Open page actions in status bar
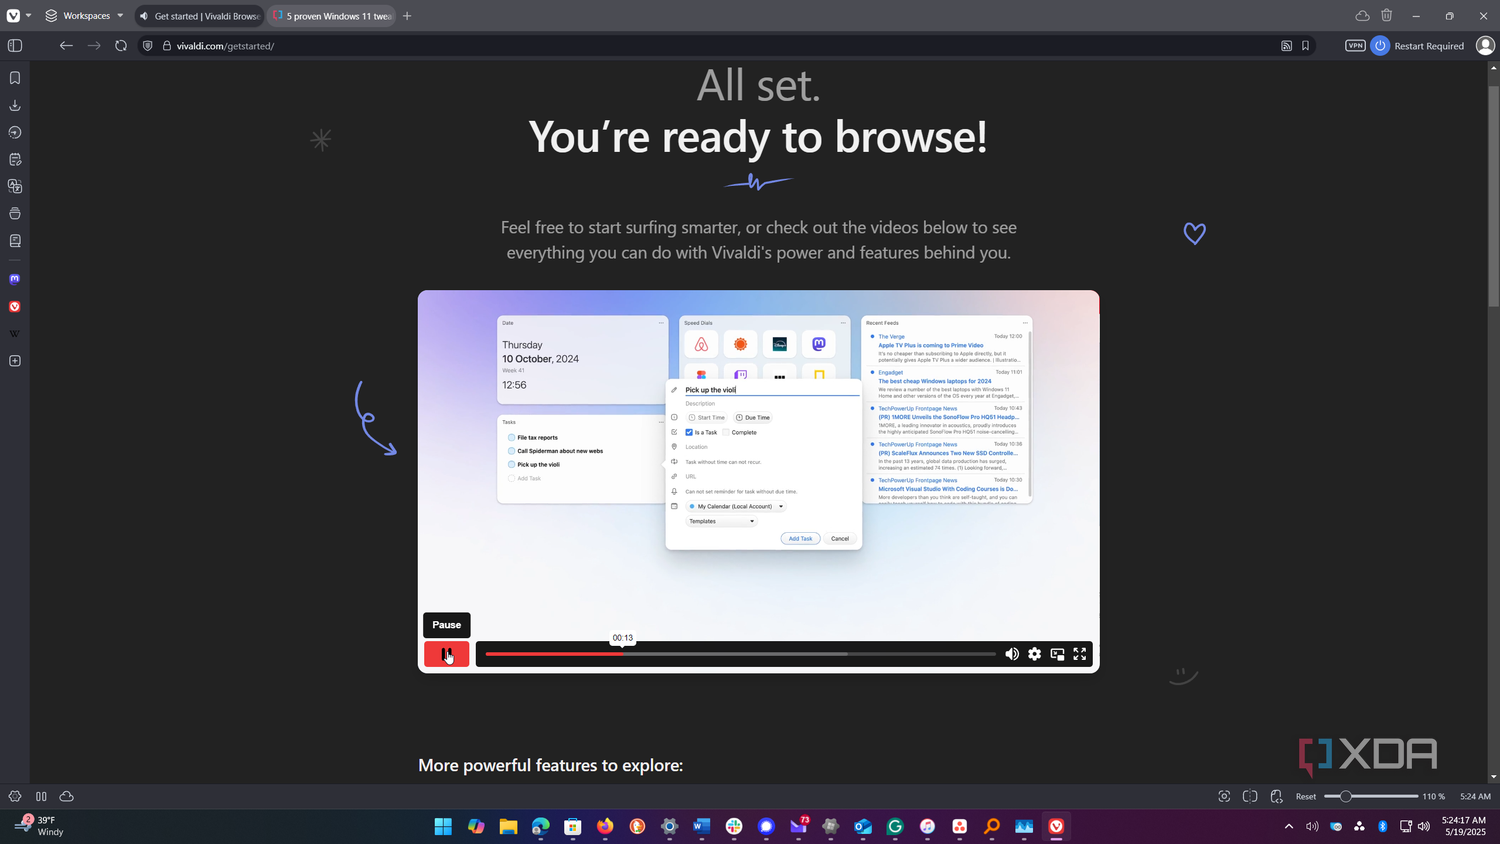The height and width of the screenshot is (844, 1500). point(1277,796)
